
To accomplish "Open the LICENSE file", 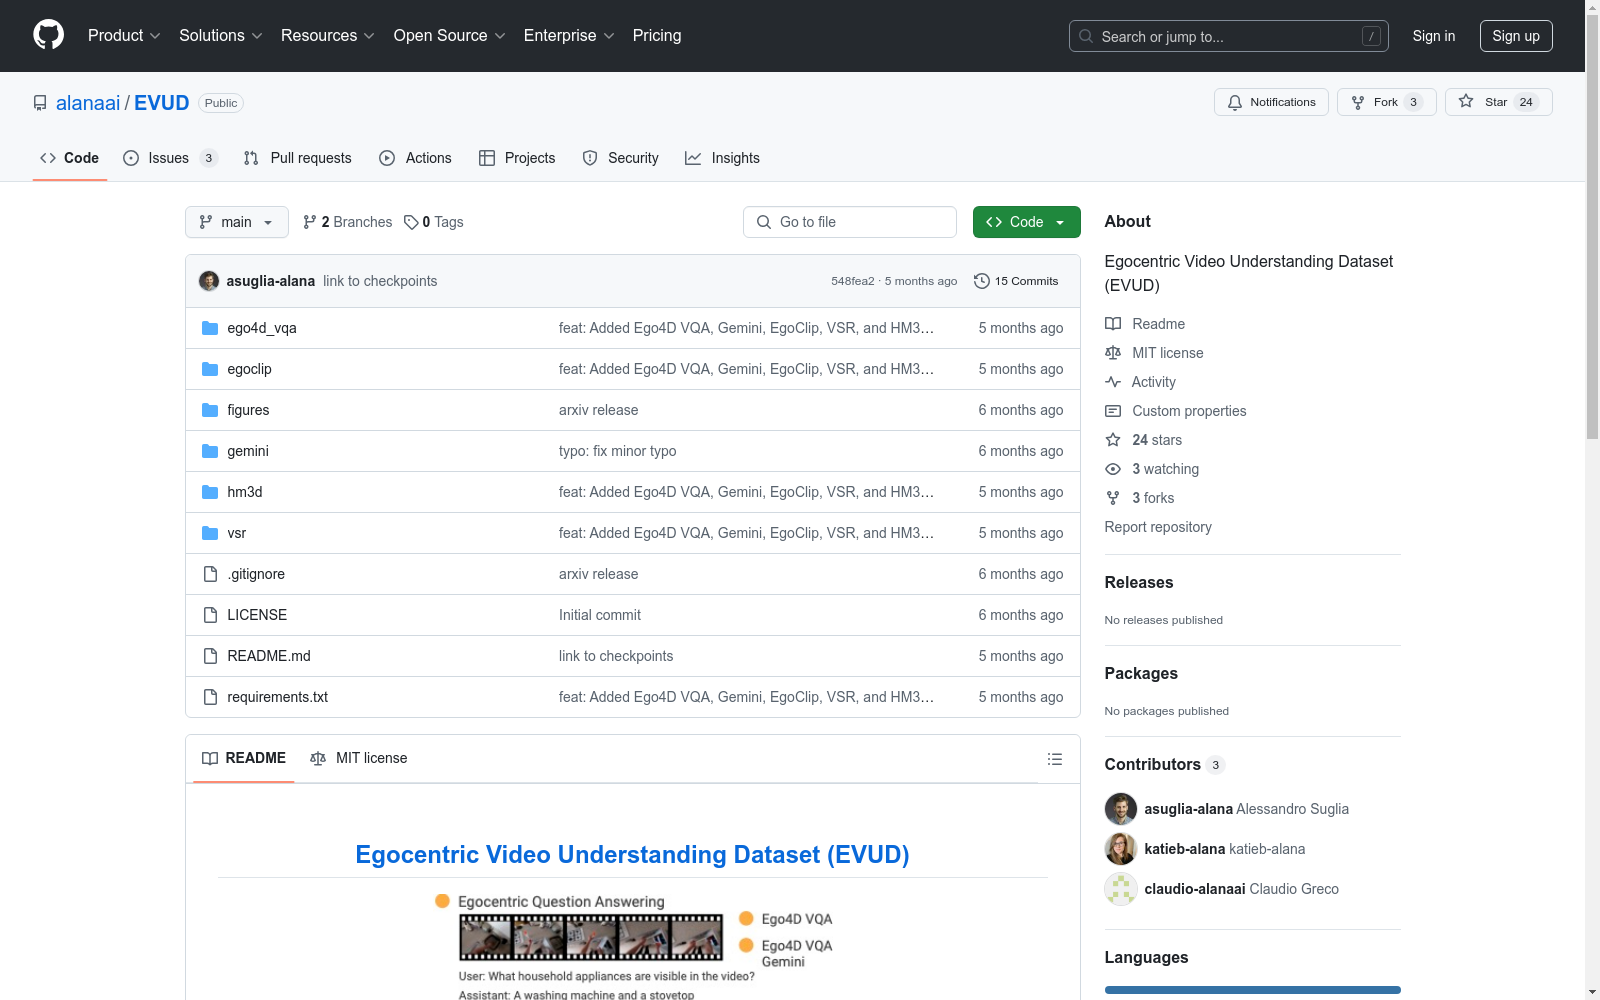I will pos(257,615).
